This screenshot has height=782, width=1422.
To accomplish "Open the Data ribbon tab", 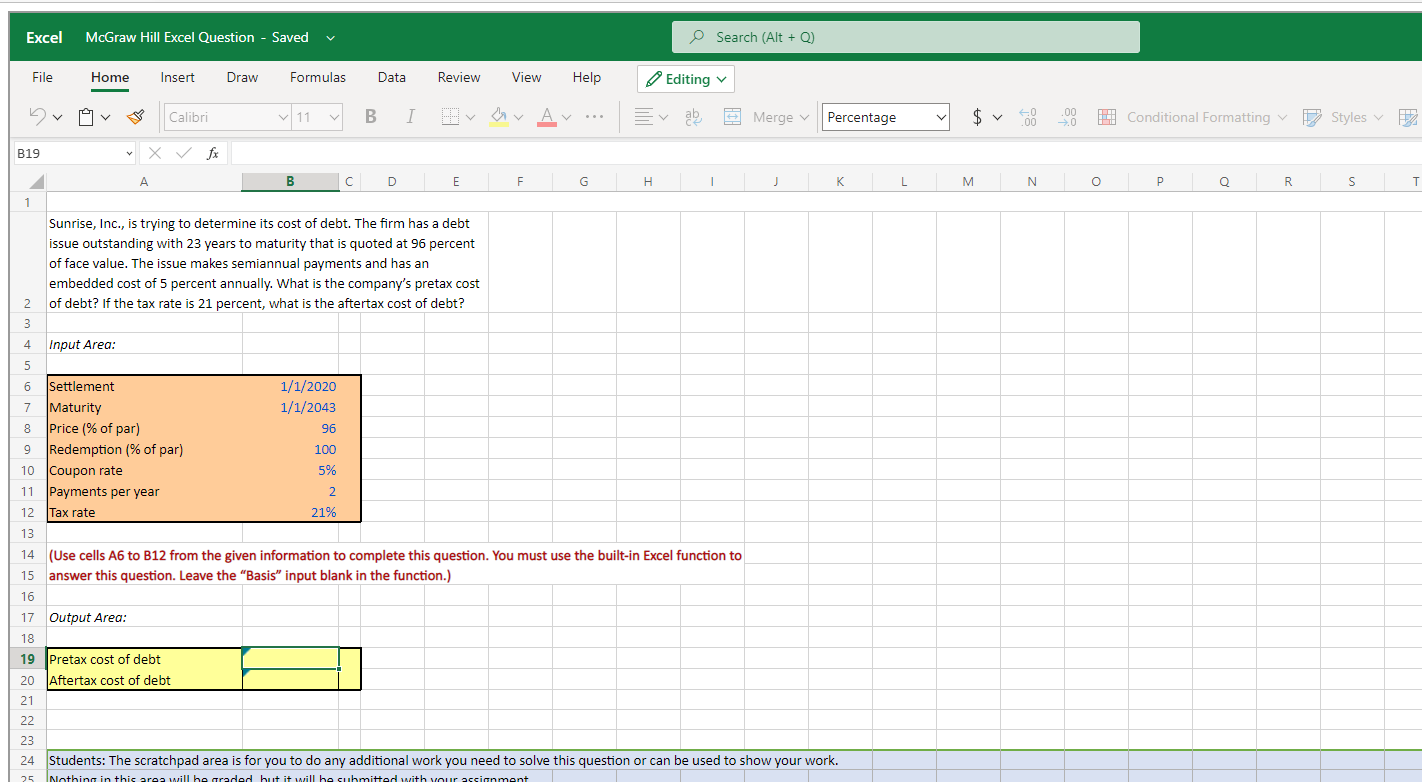I will pos(391,77).
